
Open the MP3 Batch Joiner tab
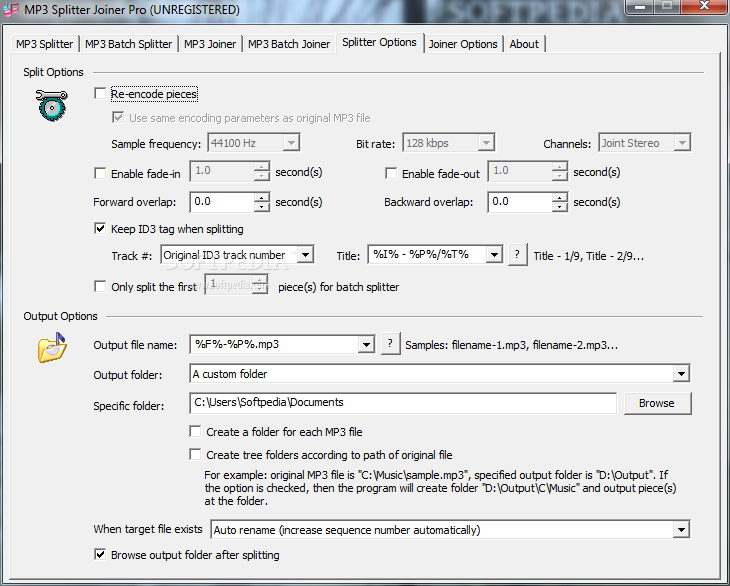(x=289, y=44)
